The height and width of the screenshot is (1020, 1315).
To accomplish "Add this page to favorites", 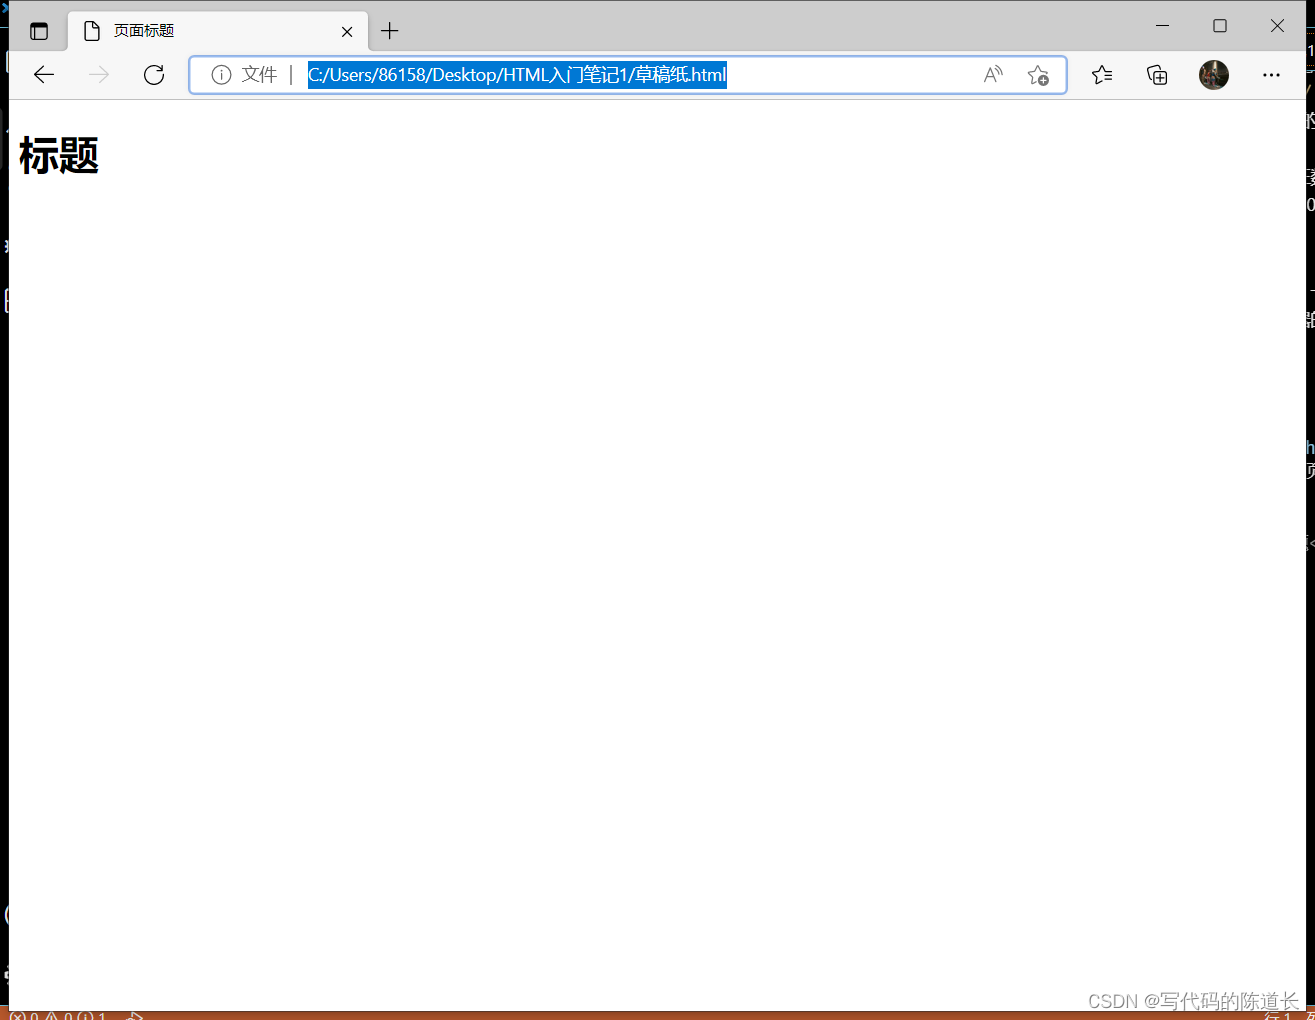I will [x=1038, y=75].
